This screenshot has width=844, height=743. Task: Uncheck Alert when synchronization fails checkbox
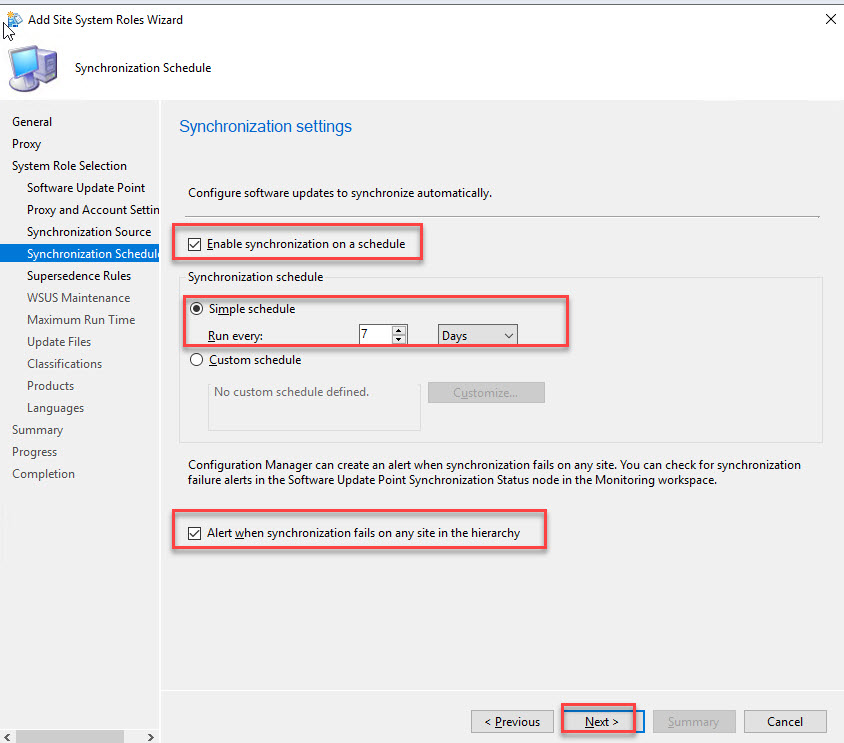(195, 534)
